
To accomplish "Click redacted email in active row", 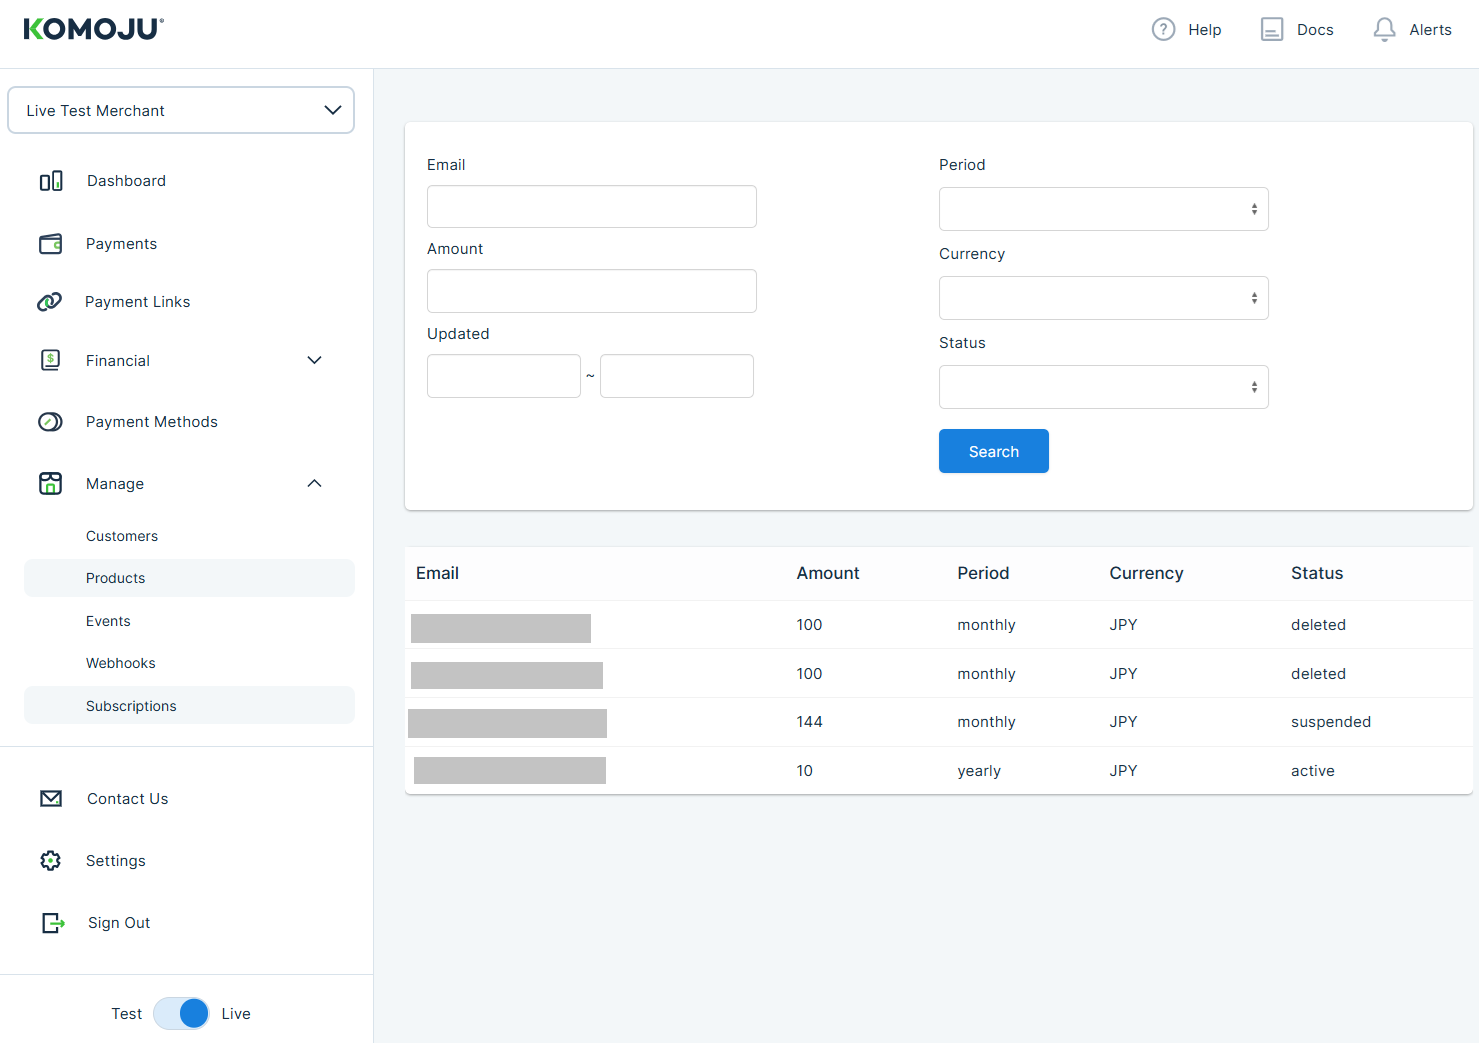I will tap(509, 770).
